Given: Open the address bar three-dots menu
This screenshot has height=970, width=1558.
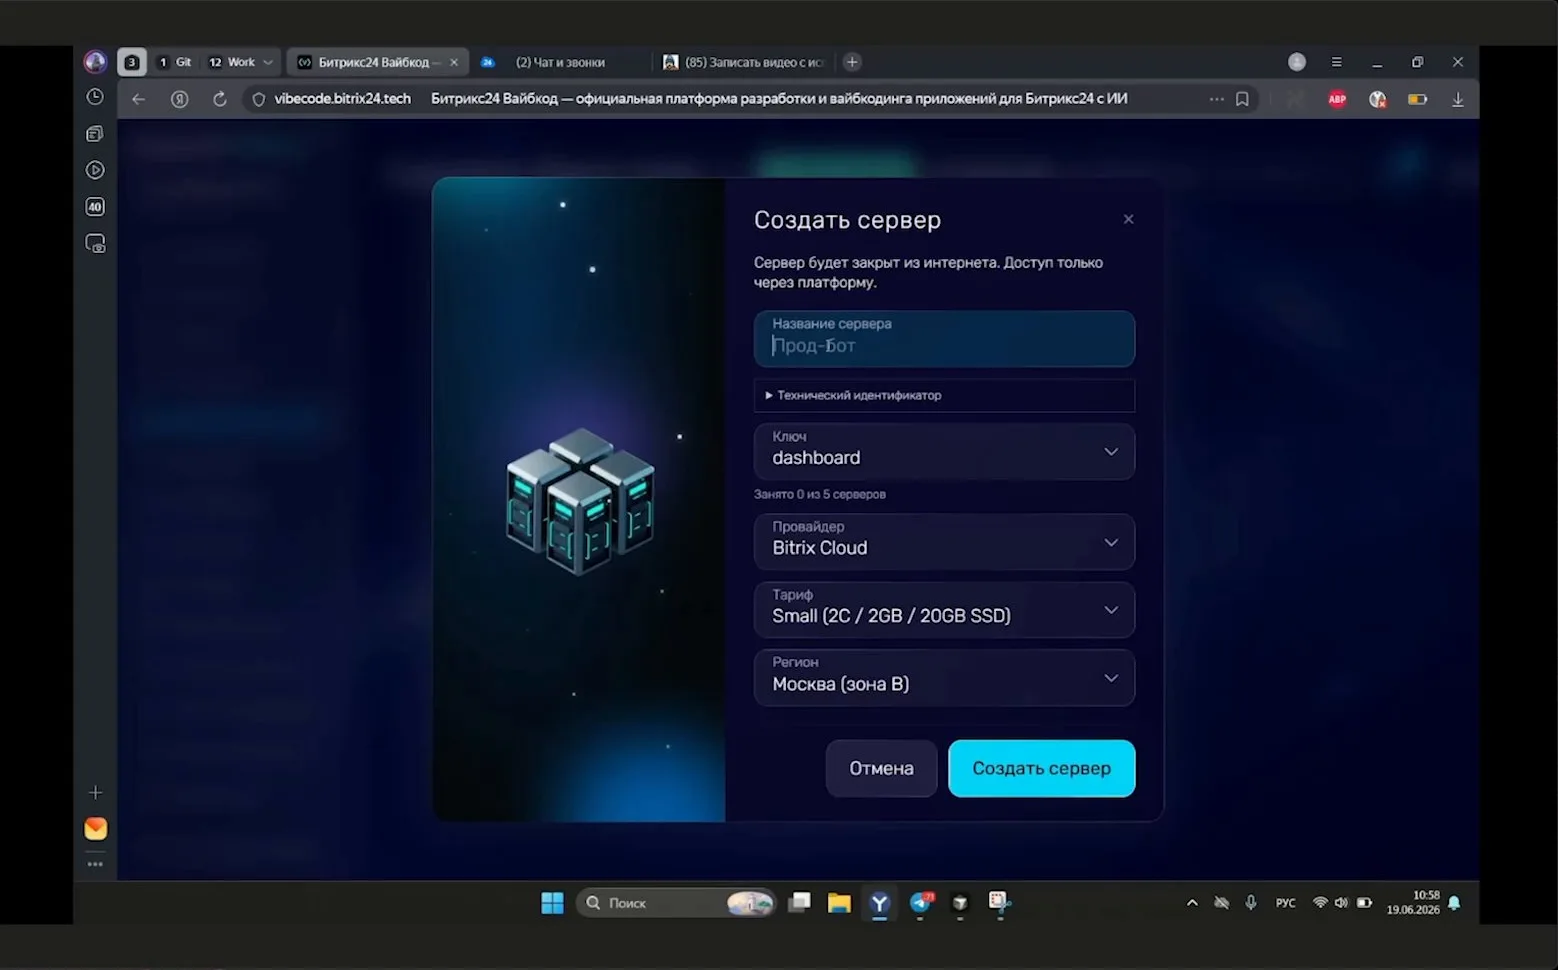Looking at the screenshot, I should (x=1216, y=99).
